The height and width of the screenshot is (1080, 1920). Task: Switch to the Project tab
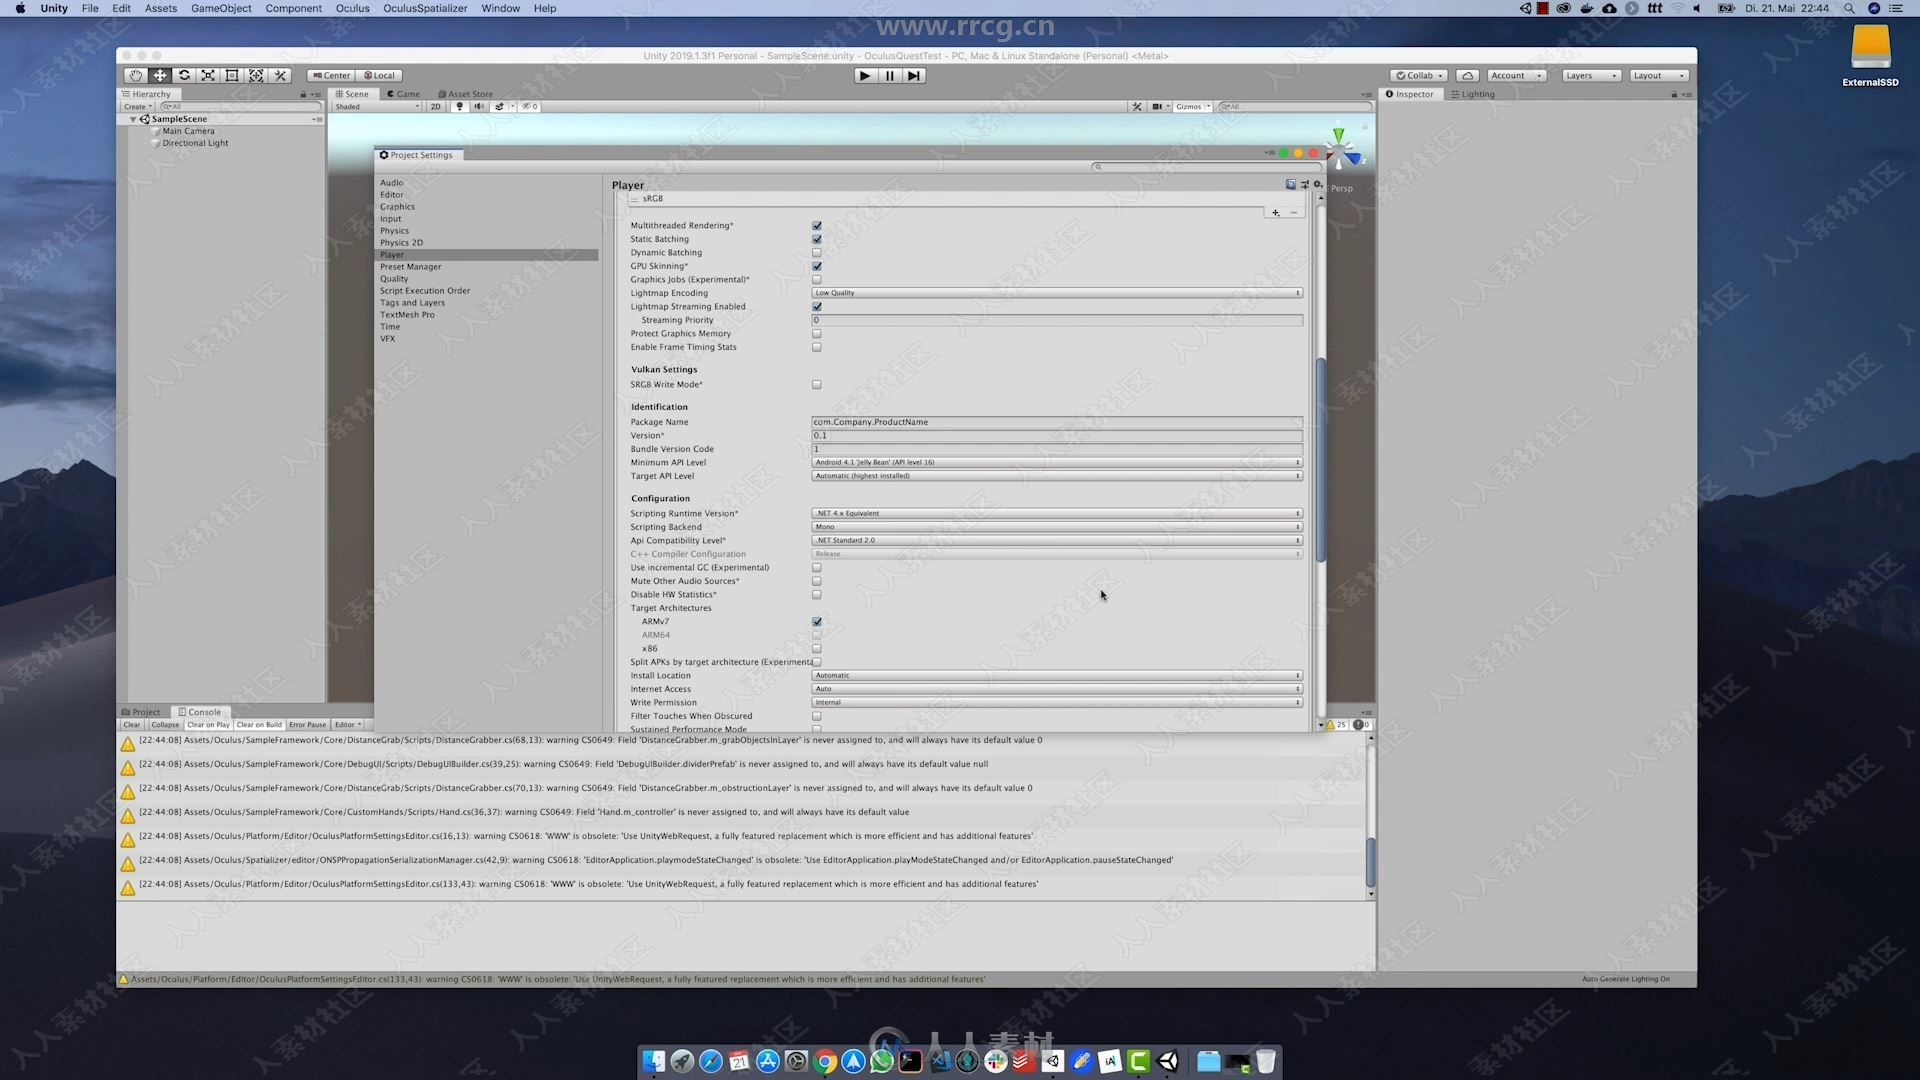point(141,712)
